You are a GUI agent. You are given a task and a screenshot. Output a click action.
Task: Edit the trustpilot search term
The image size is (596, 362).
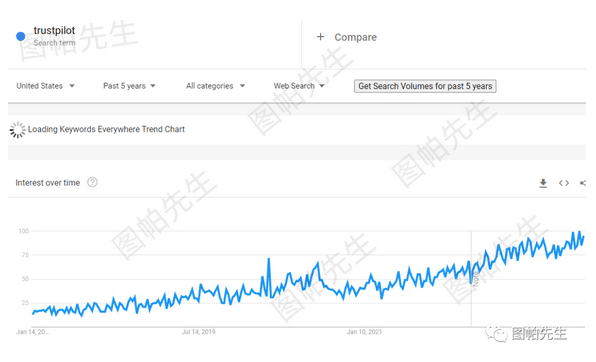(54, 30)
